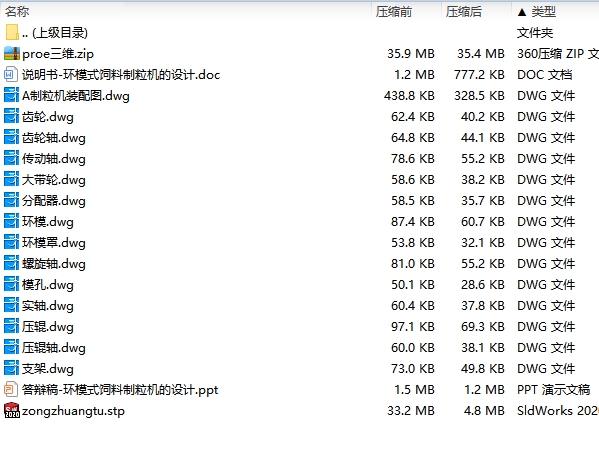Click the SldWorks type cell of zongzhuangtu.stp
The width and height of the screenshot is (599, 473).
point(558,411)
